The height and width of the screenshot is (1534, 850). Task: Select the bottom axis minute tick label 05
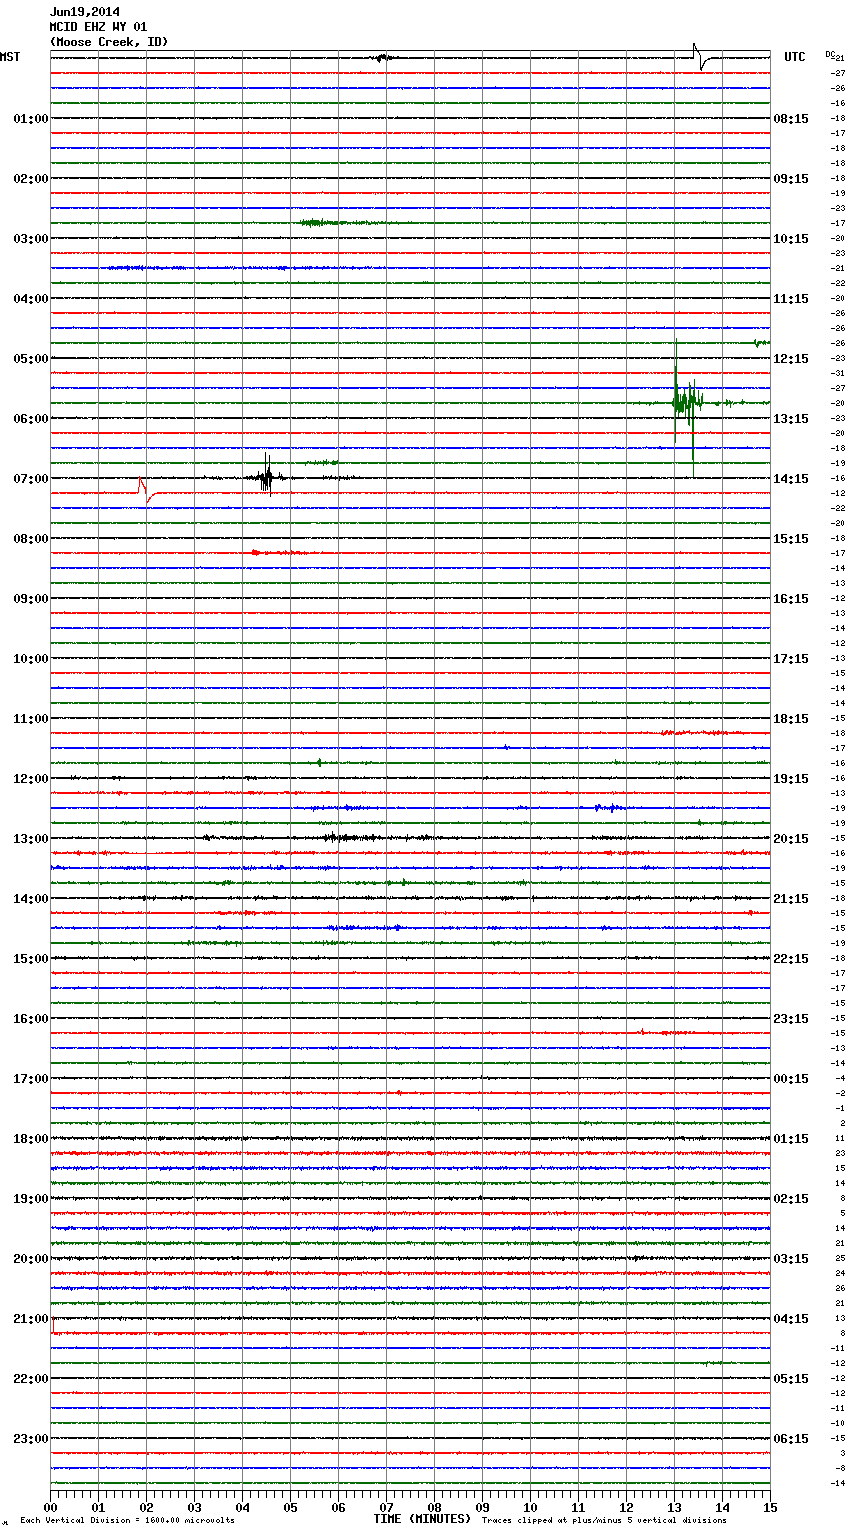click(x=290, y=1507)
